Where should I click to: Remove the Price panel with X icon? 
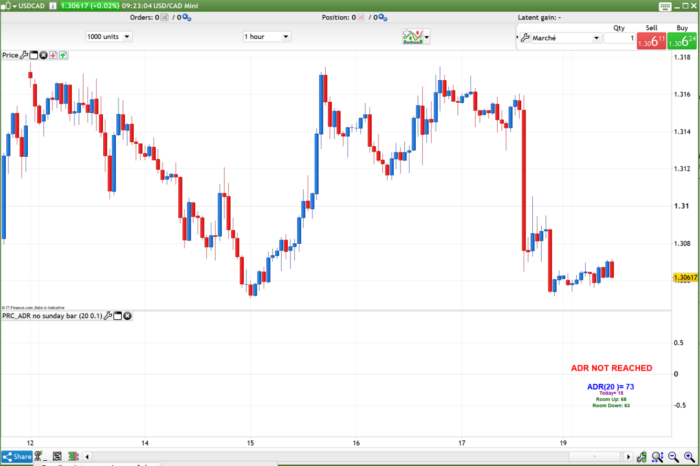point(43,55)
